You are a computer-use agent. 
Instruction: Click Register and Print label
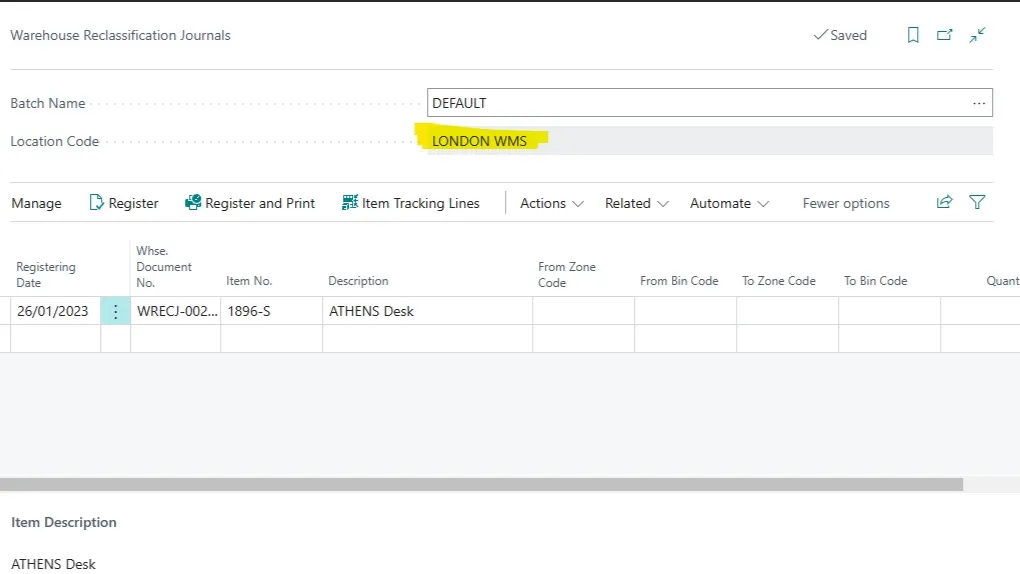click(x=260, y=203)
